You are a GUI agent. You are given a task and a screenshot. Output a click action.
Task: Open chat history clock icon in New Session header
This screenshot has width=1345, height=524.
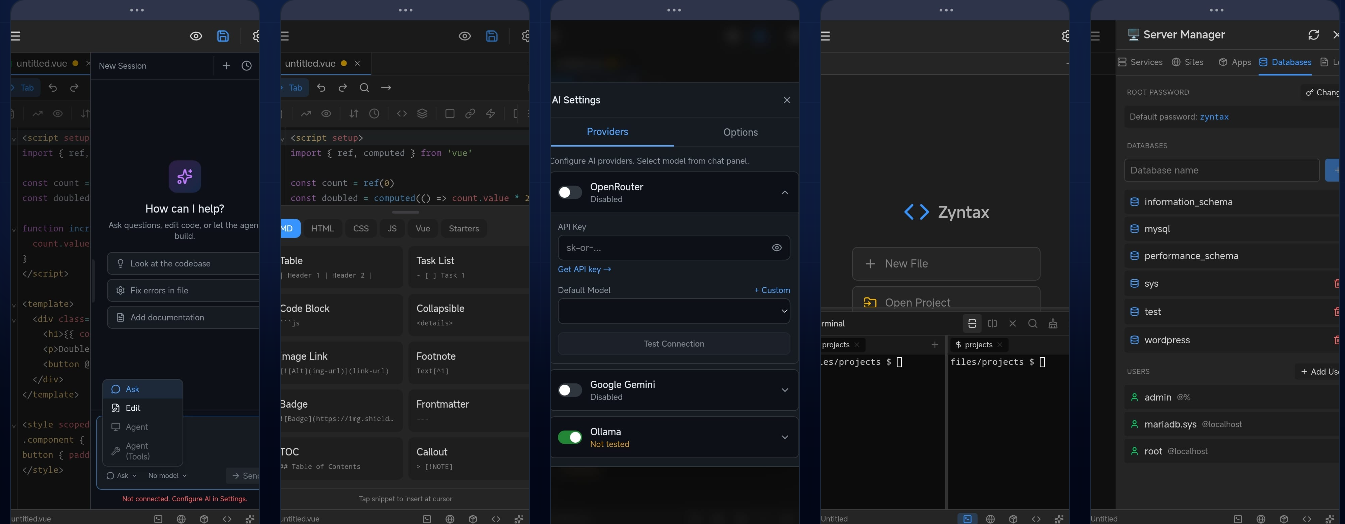[246, 65]
